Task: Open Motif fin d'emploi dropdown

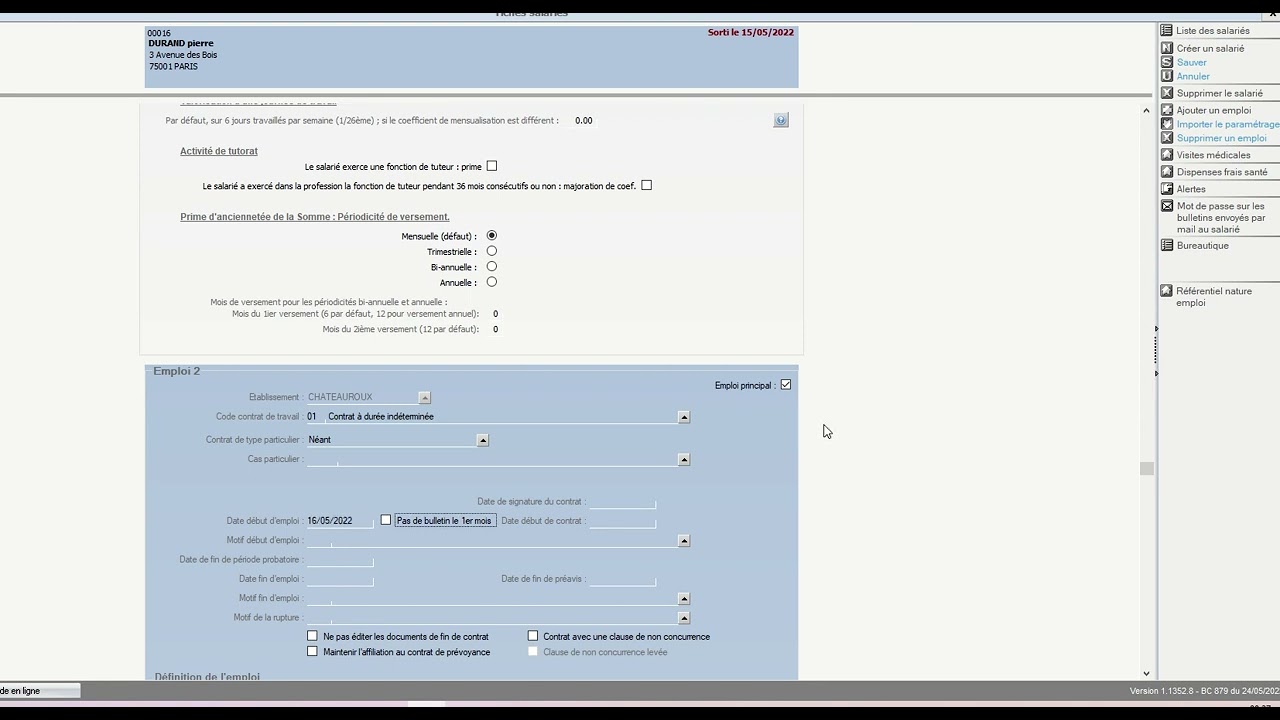Action: (x=684, y=598)
